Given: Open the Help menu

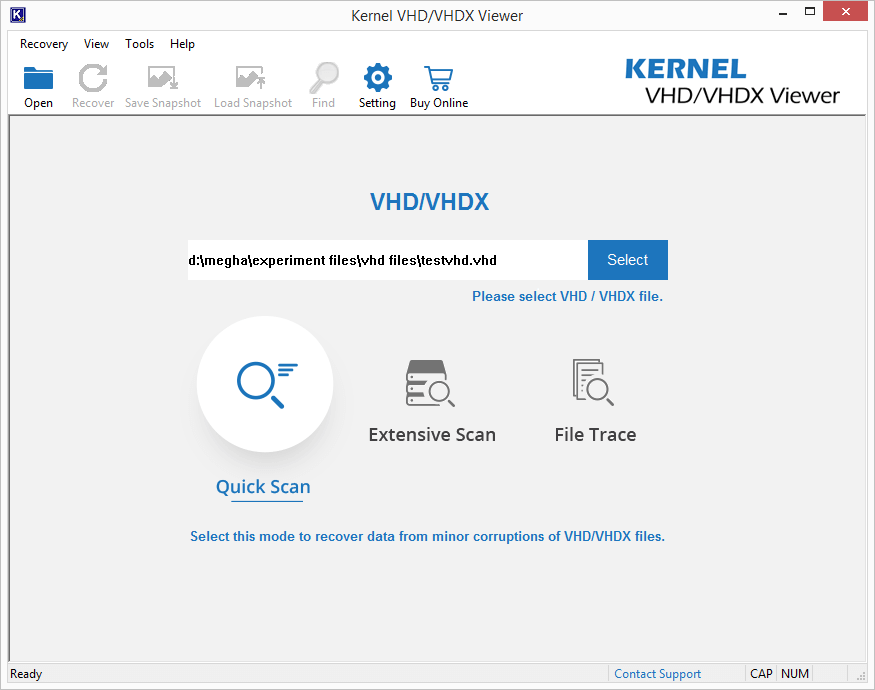Looking at the screenshot, I should point(182,44).
